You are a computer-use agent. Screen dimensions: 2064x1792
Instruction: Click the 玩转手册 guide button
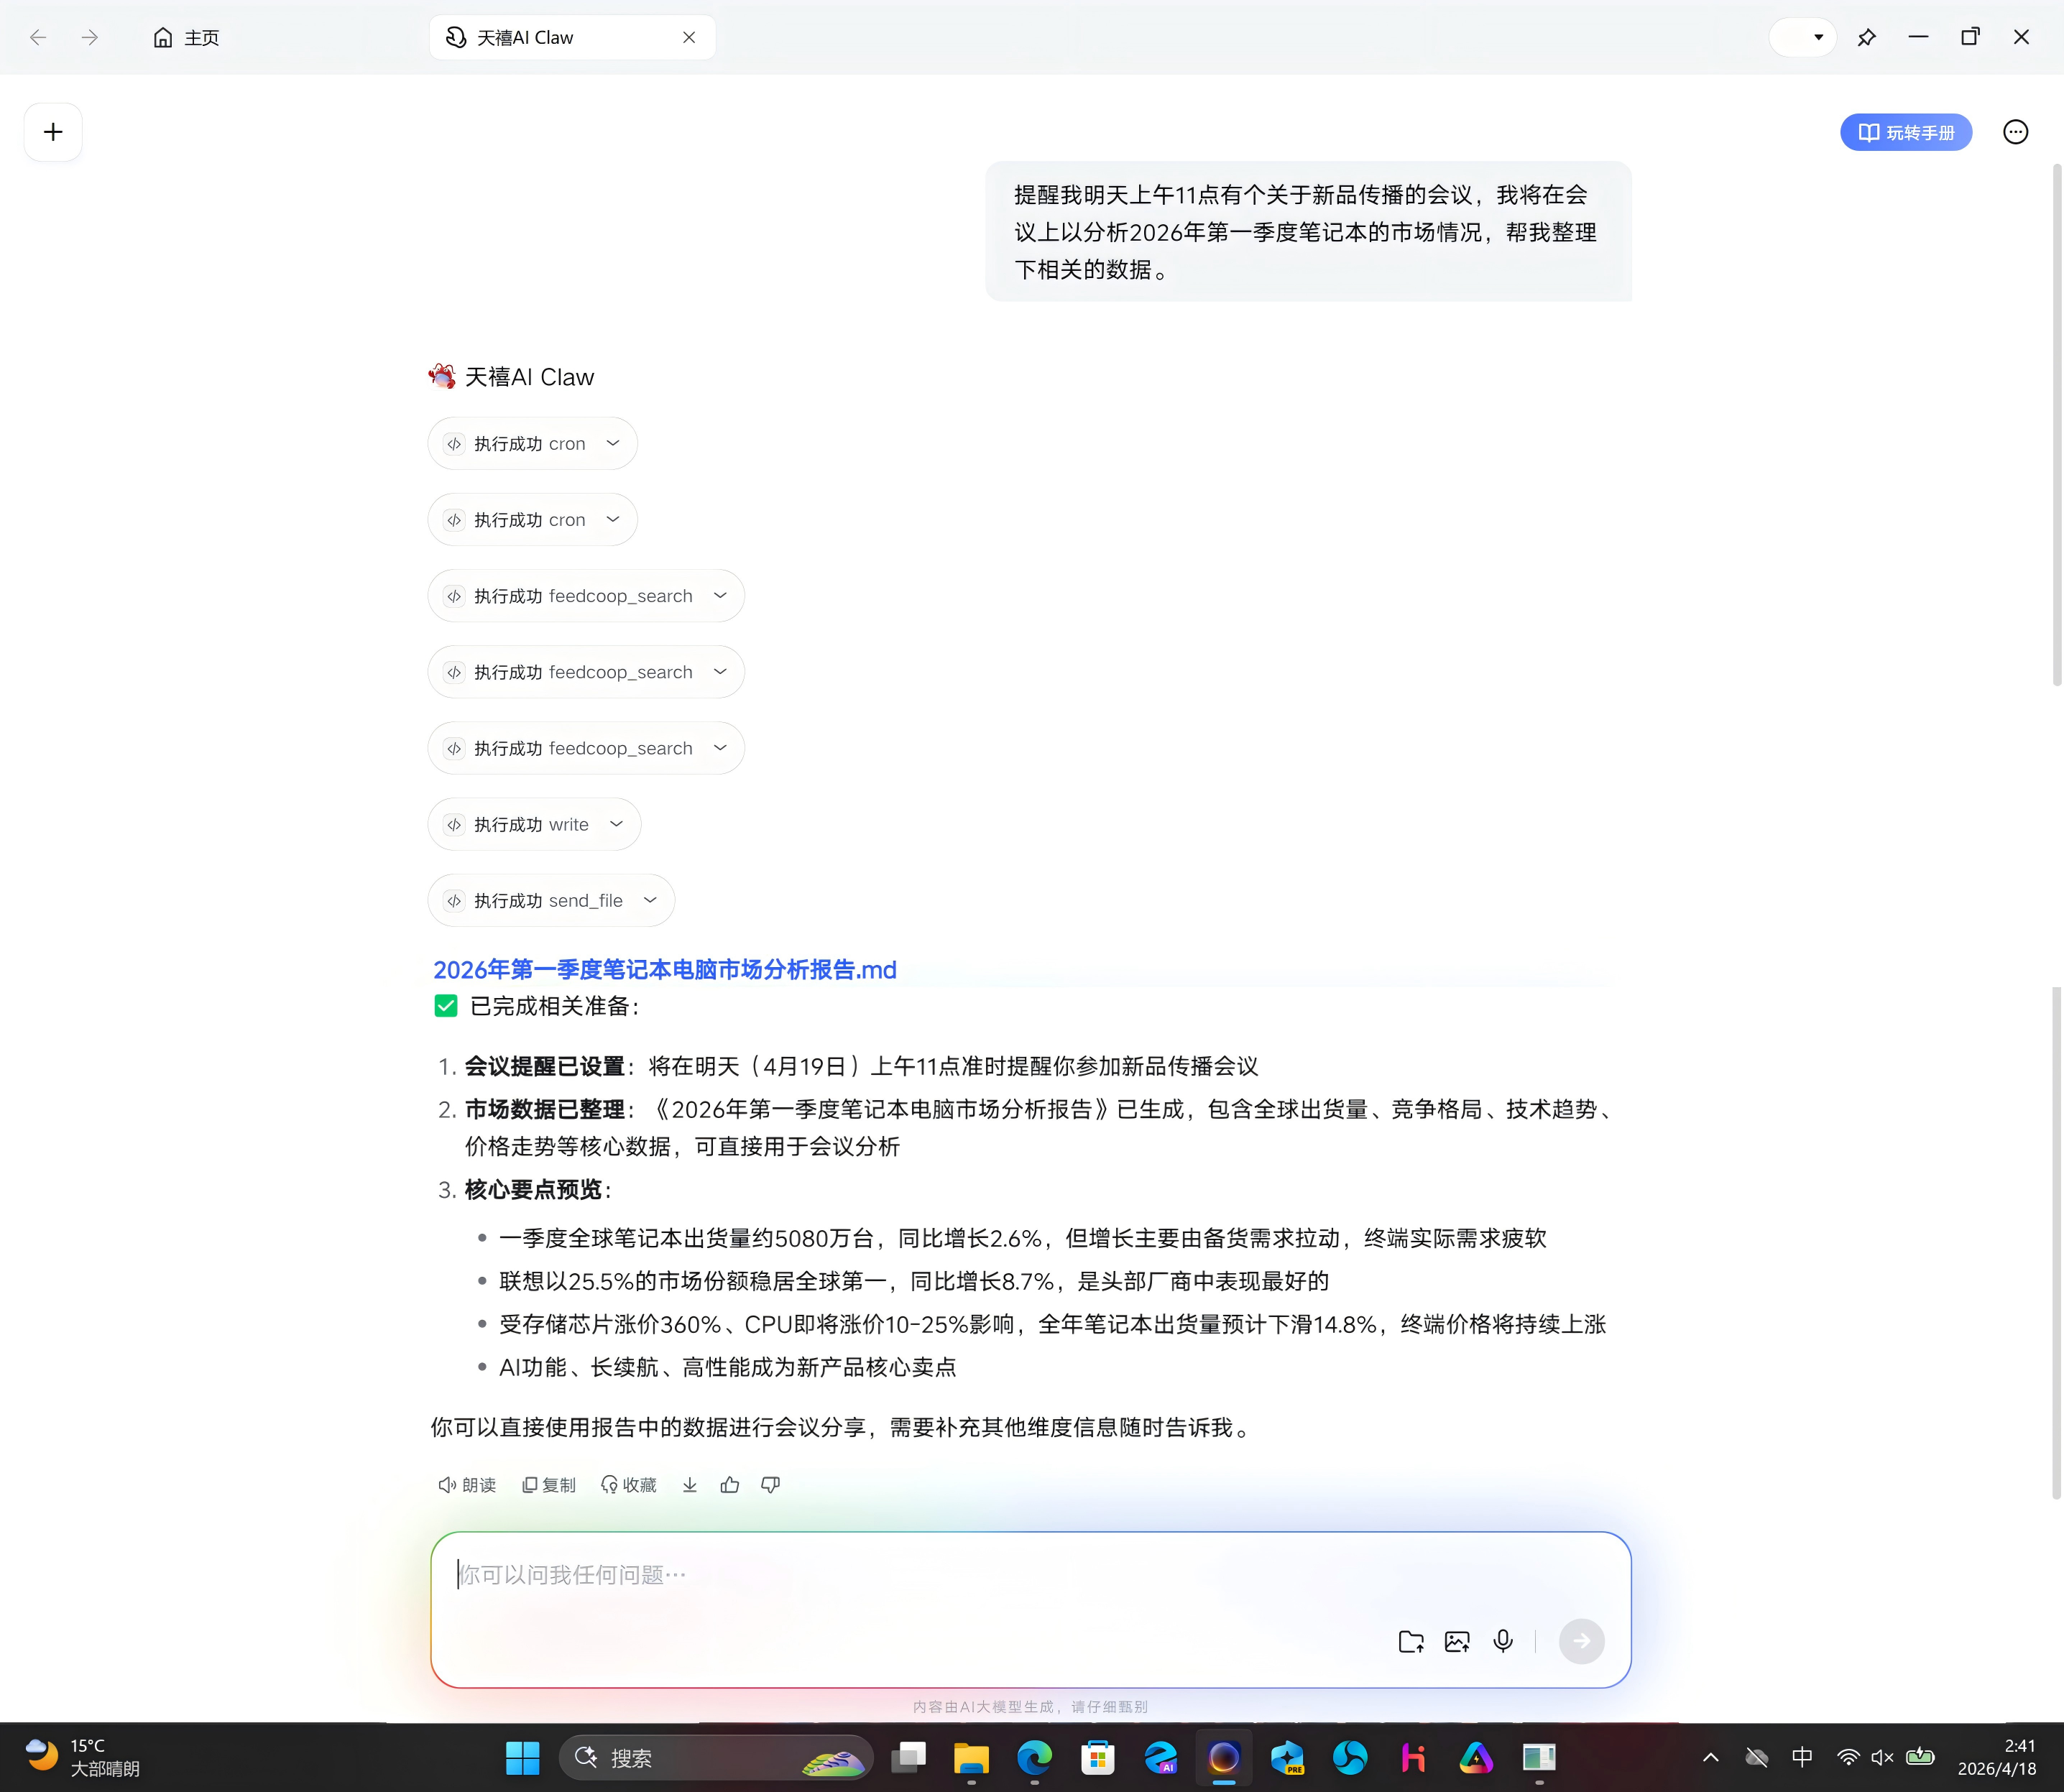[1905, 132]
